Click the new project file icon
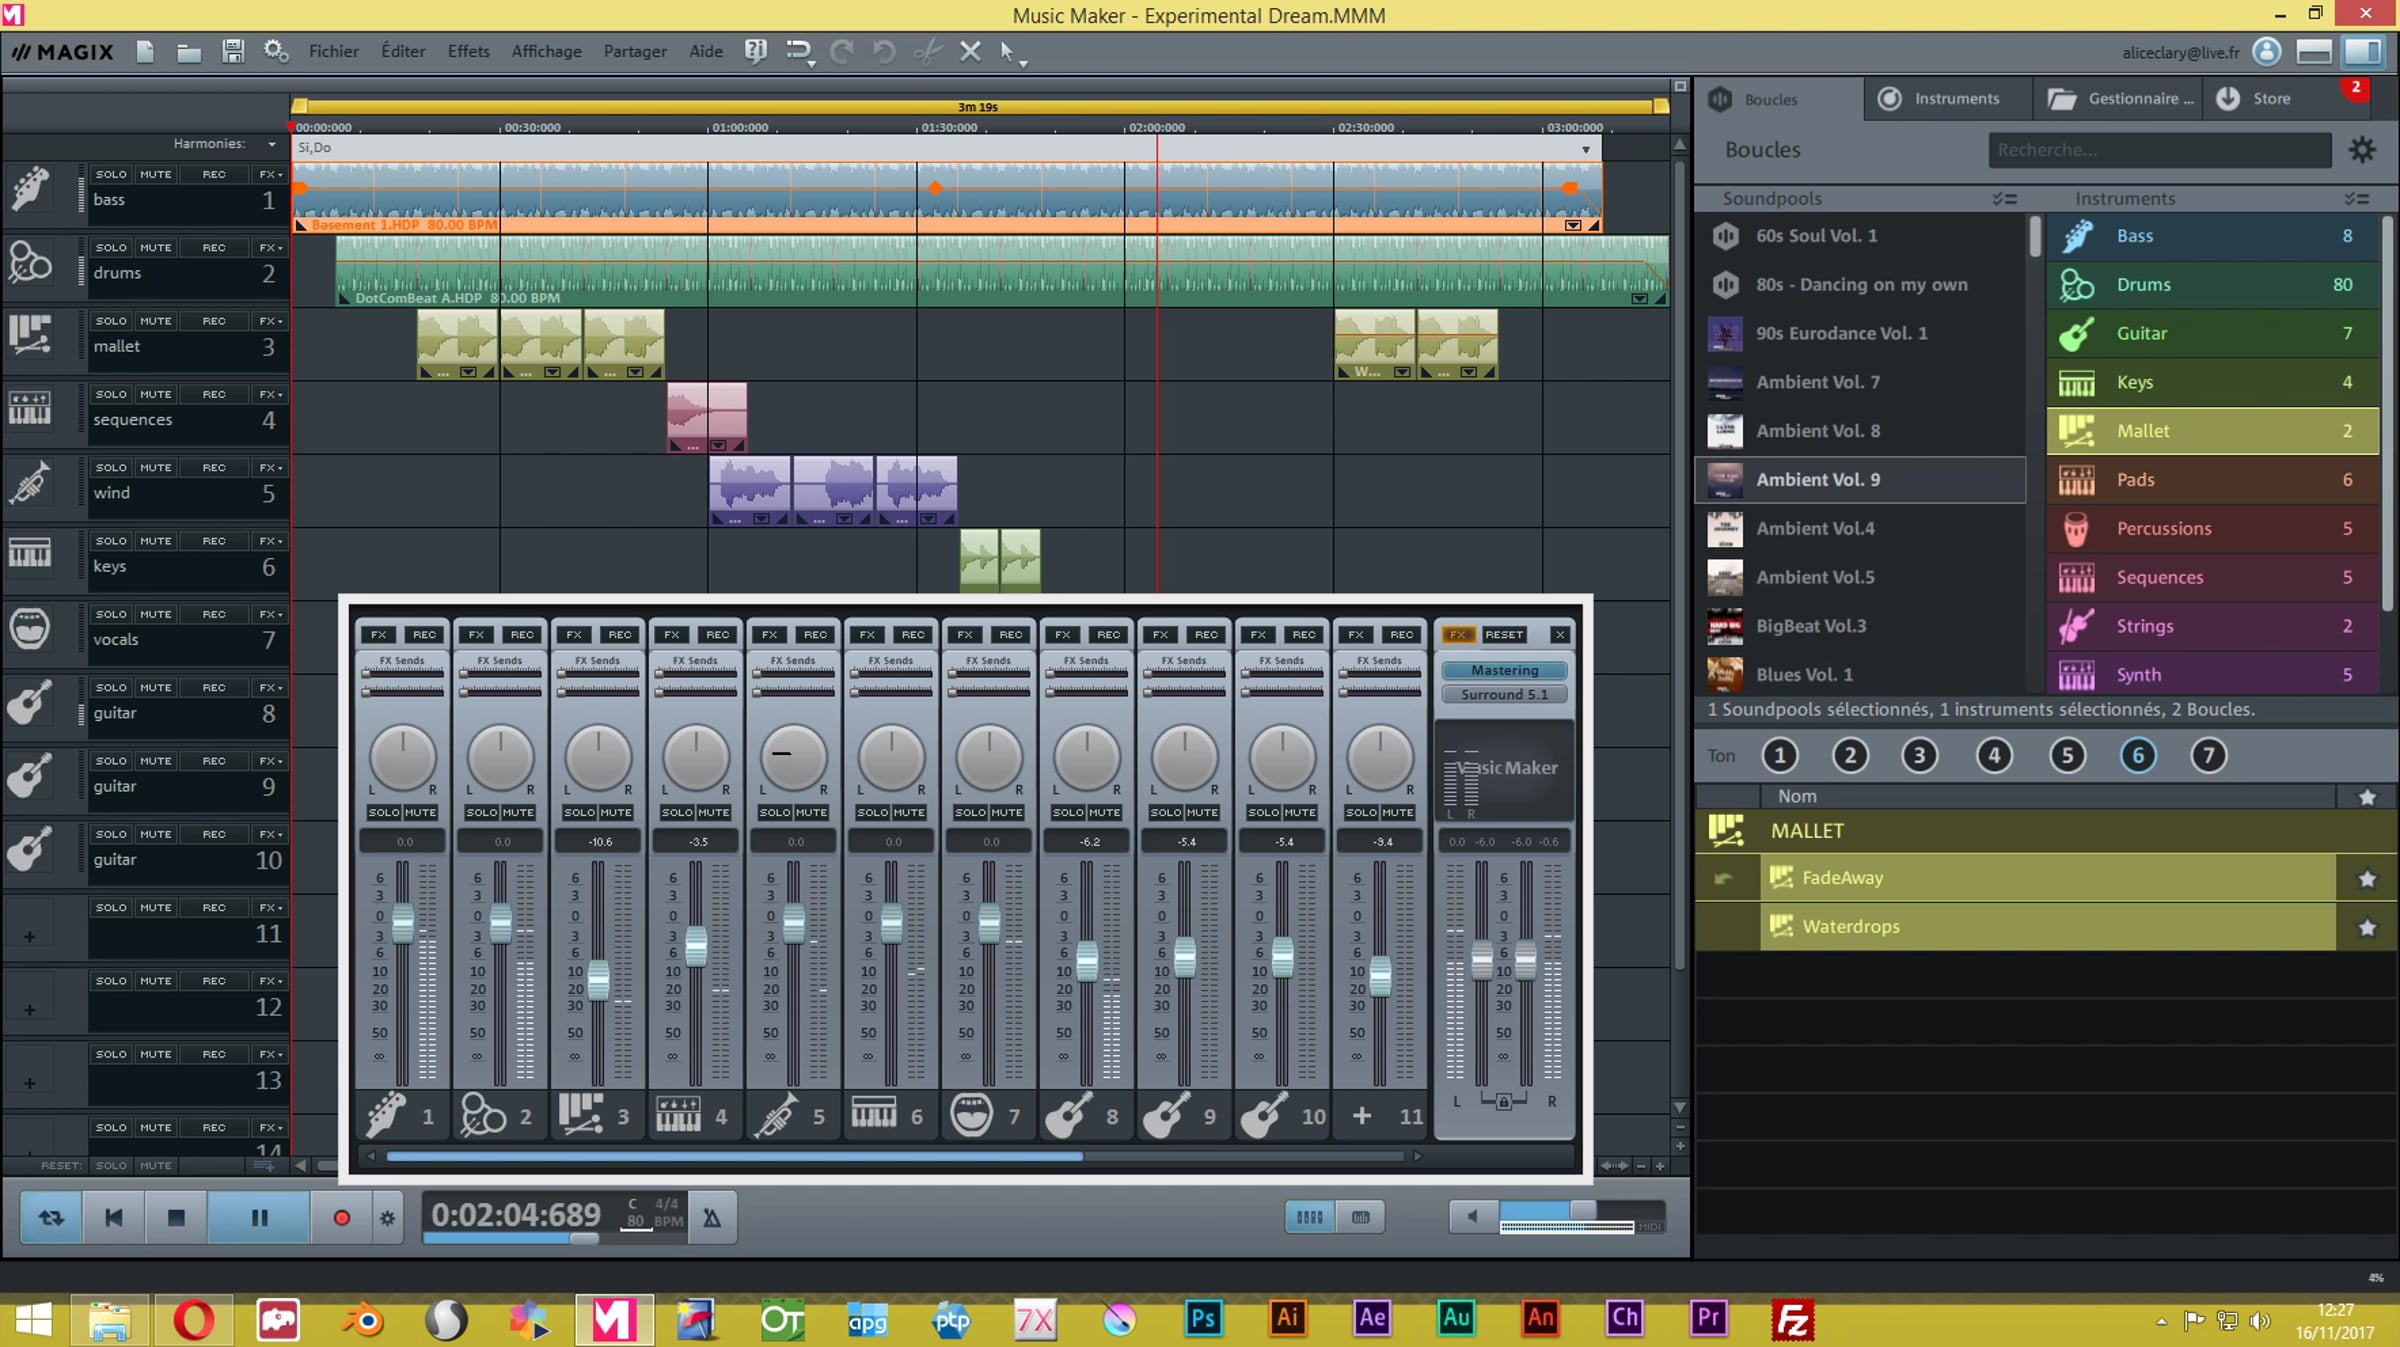This screenshot has height=1347, width=2400. [x=145, y=51]
